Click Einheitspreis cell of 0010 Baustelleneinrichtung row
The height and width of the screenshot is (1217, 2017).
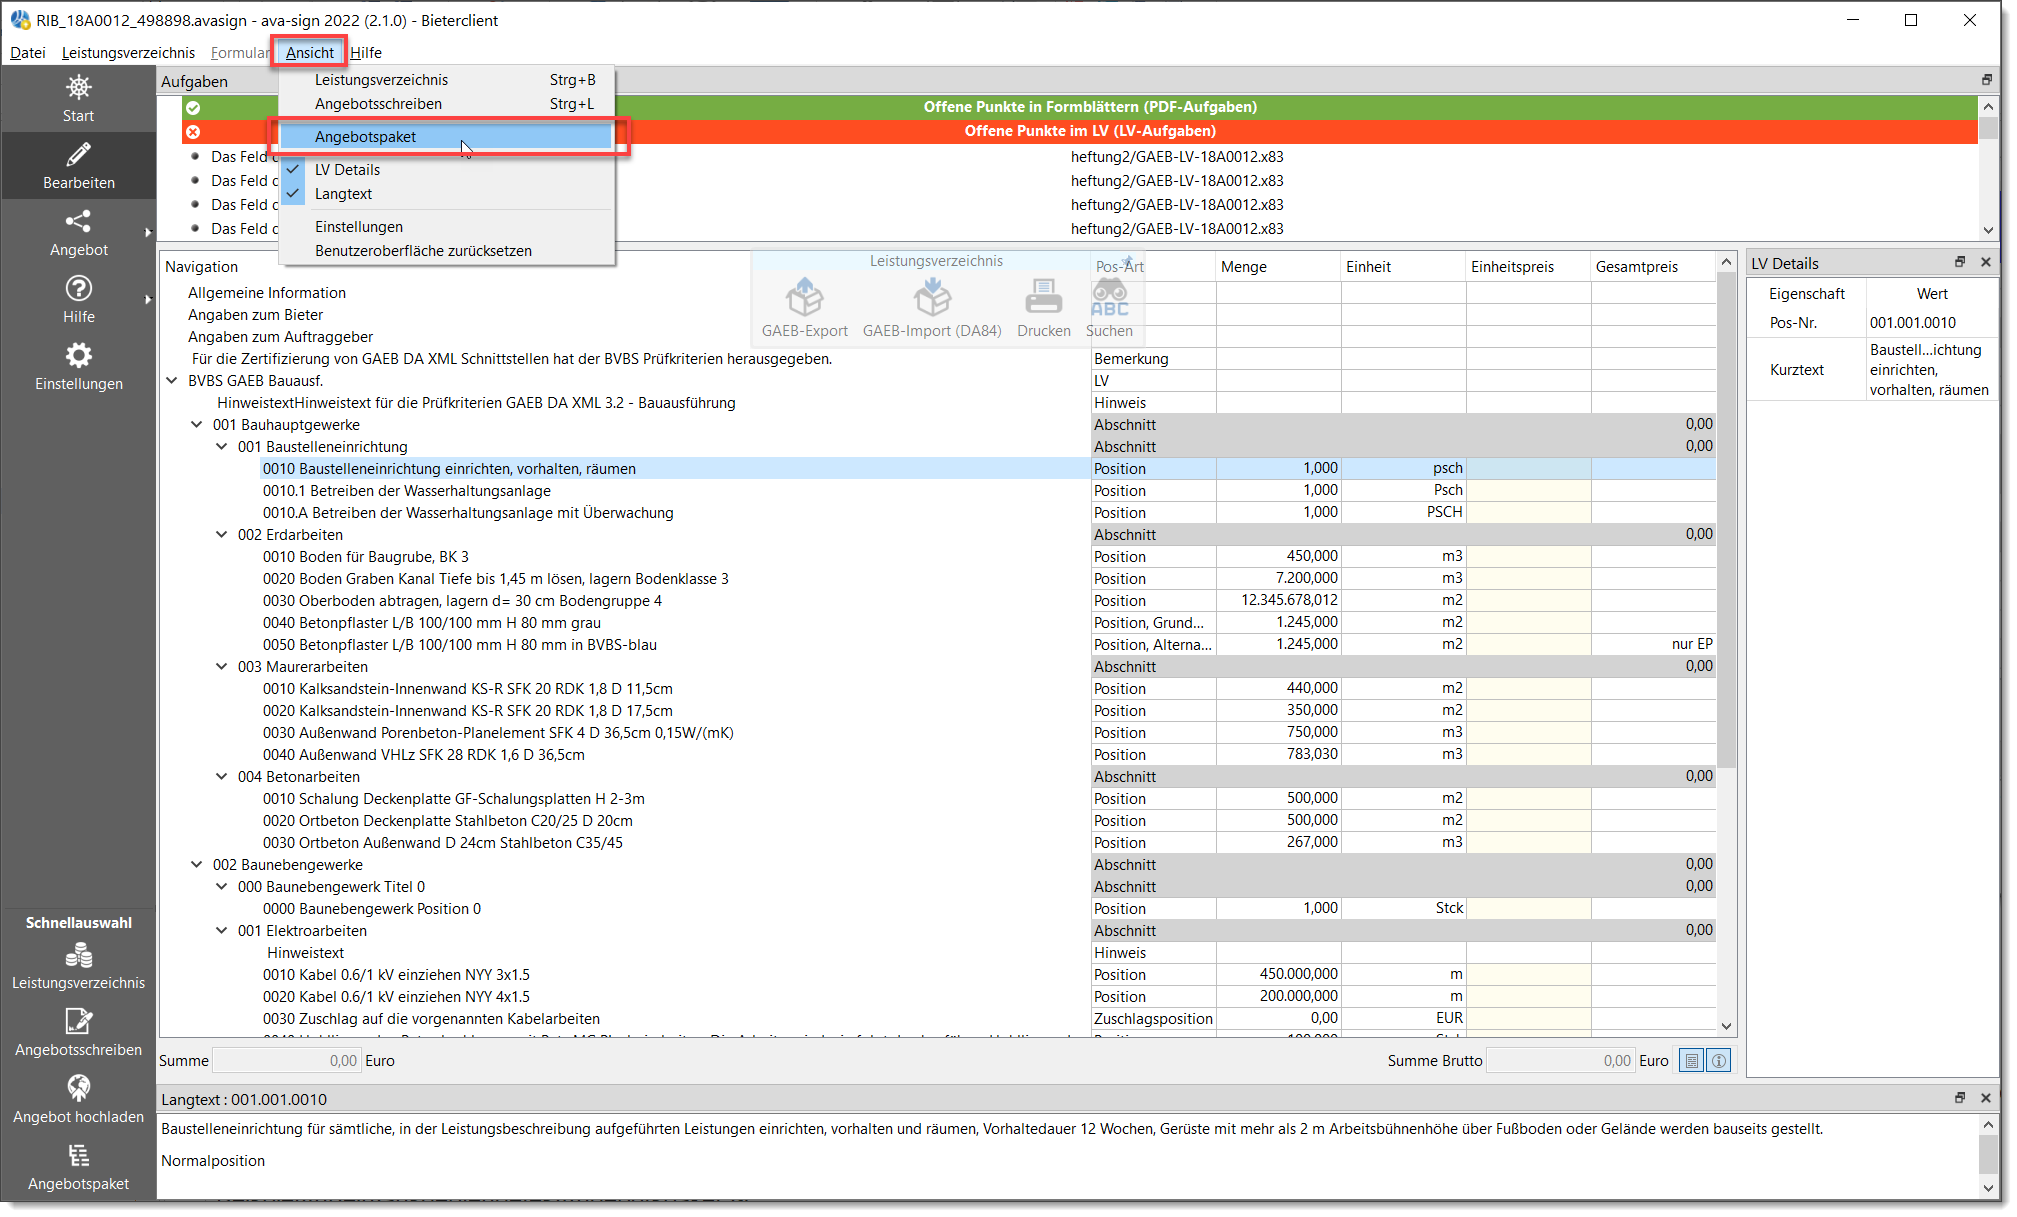(x=1528, y=469)
